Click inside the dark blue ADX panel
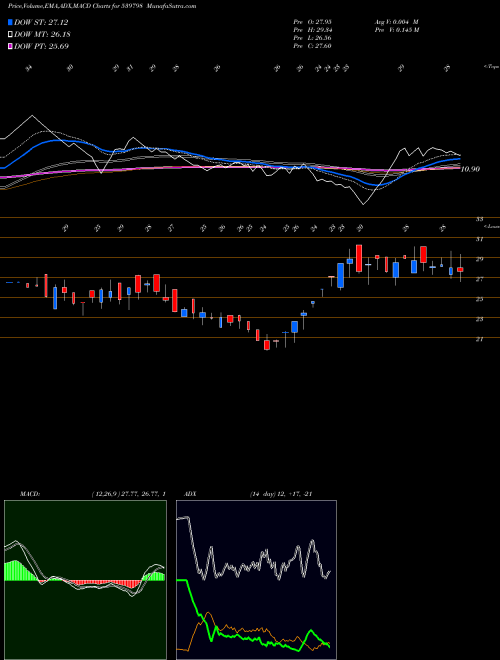The width and height of the screenshot is (500, 660). [x=256, y=580]
